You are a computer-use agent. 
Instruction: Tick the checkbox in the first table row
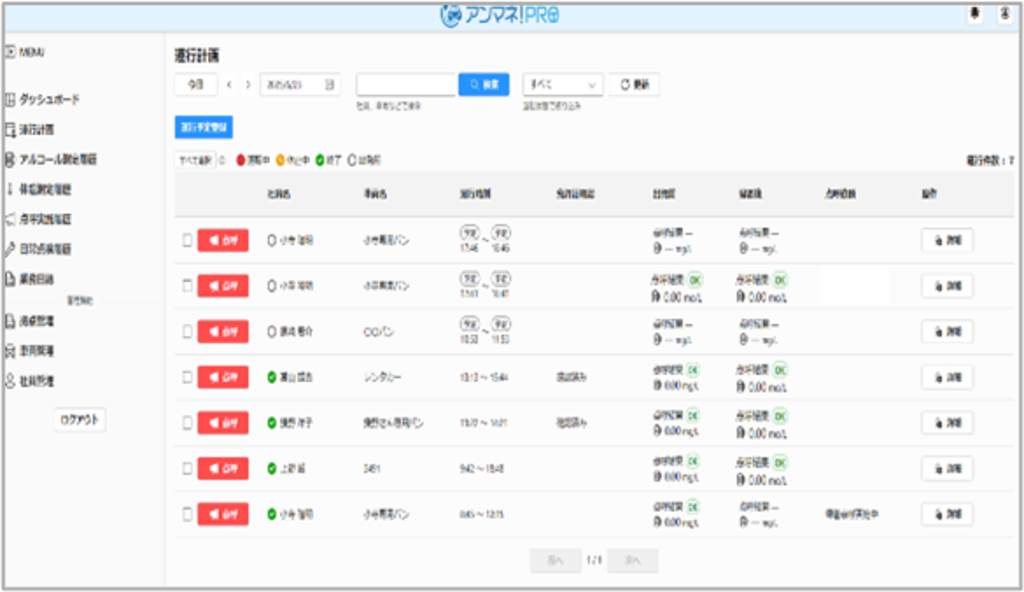pos(187,240)
